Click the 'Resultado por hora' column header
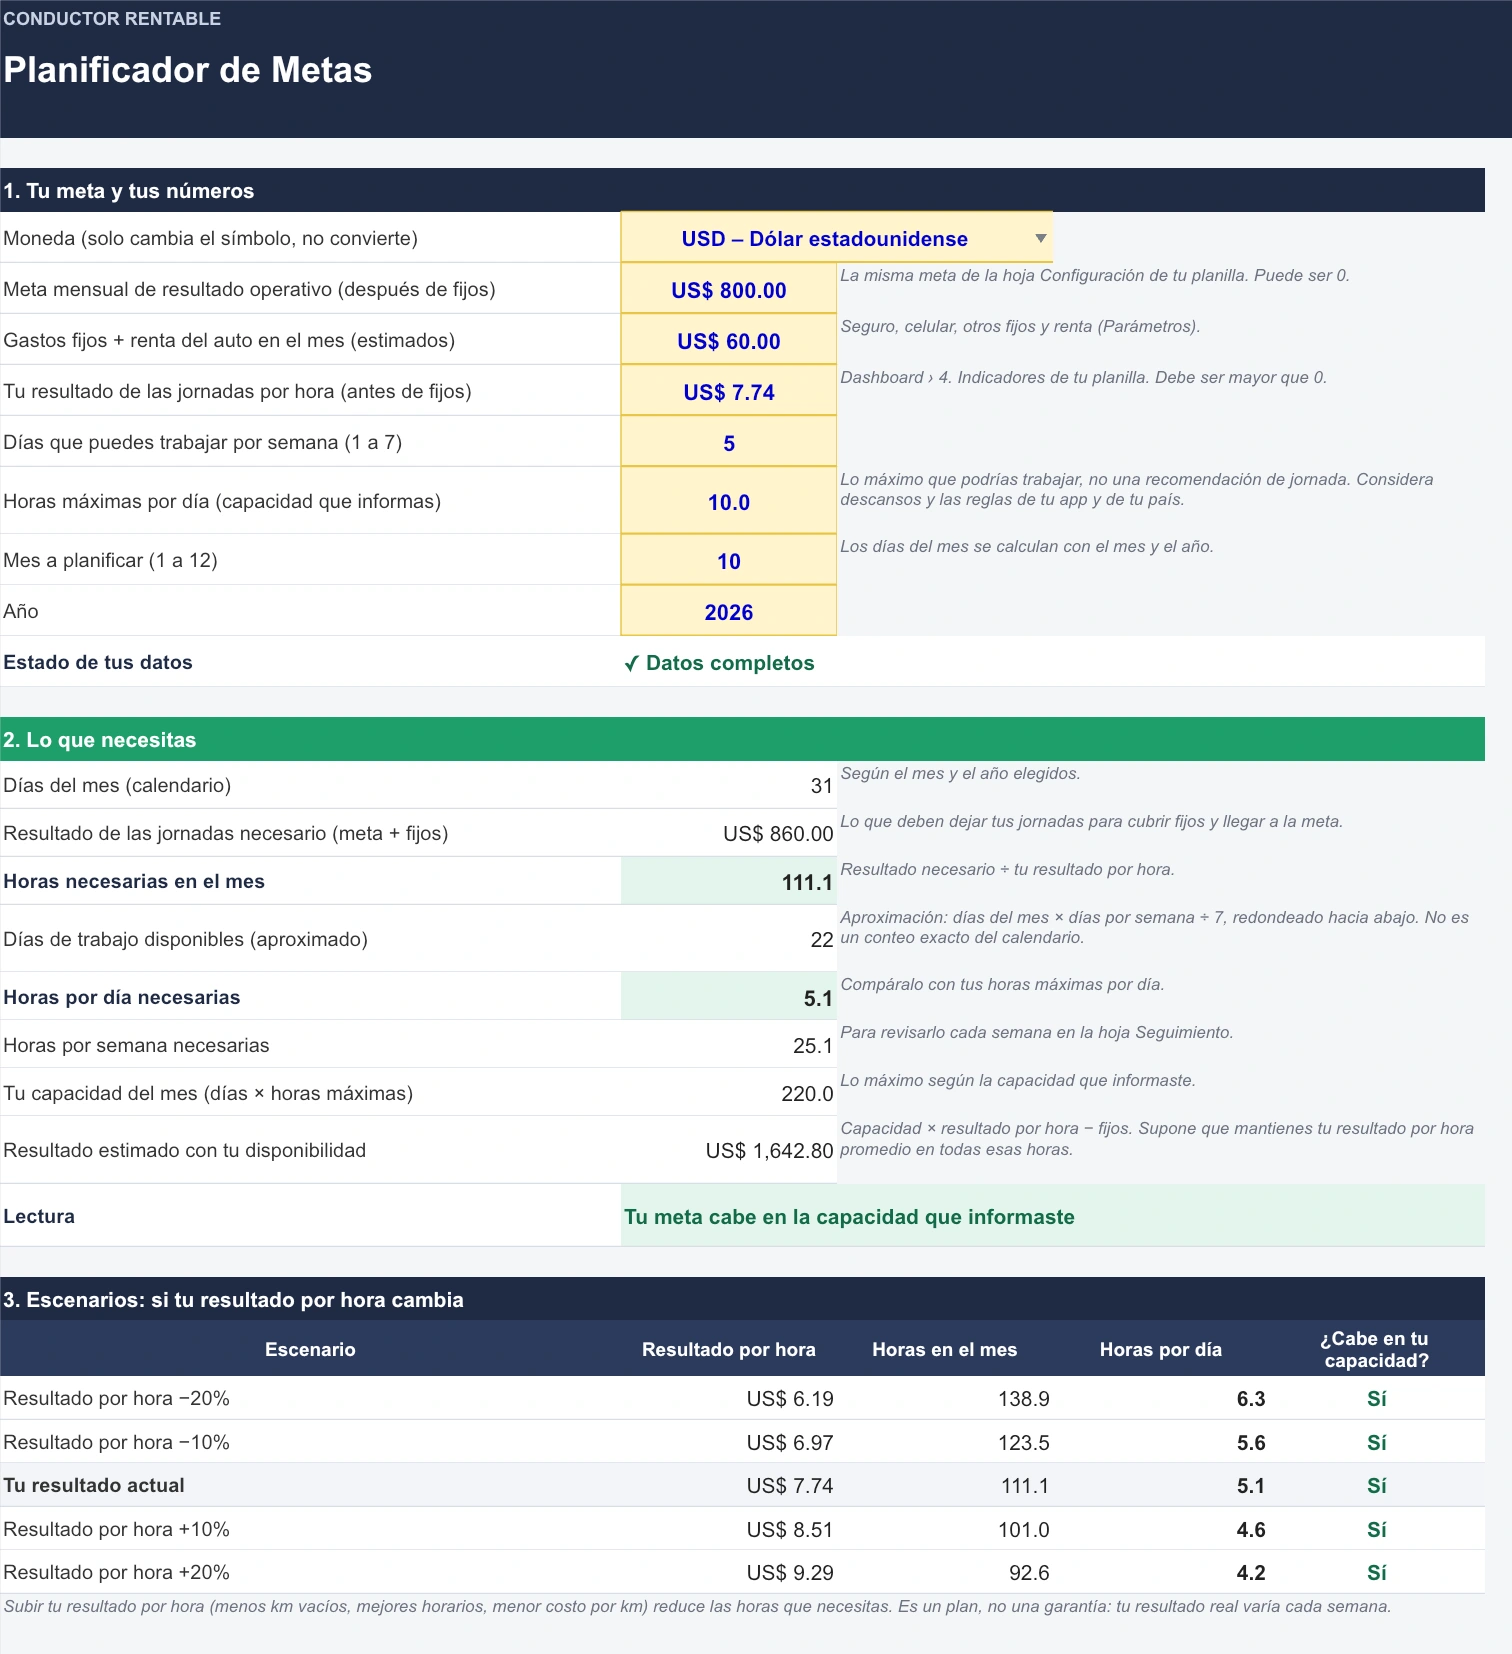The image size is (1512, 1654). pos(728,1349)
